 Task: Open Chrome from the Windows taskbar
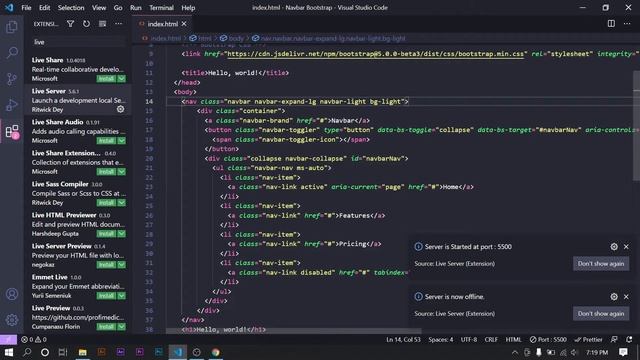click(216, 352)
